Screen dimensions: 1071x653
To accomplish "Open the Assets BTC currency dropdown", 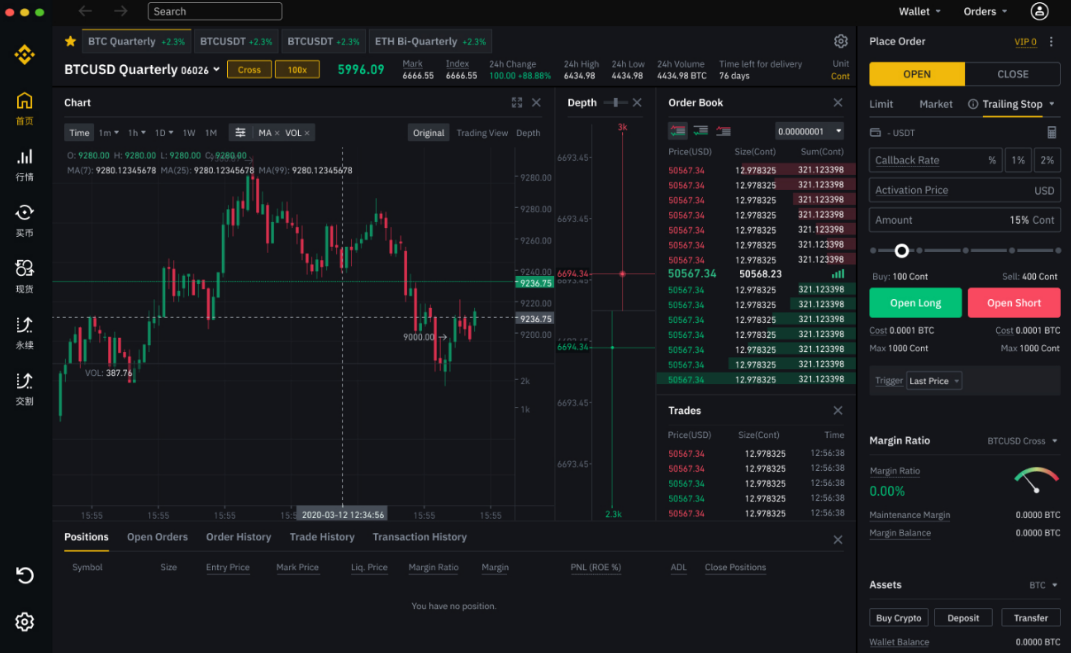I will point(1044,585).
